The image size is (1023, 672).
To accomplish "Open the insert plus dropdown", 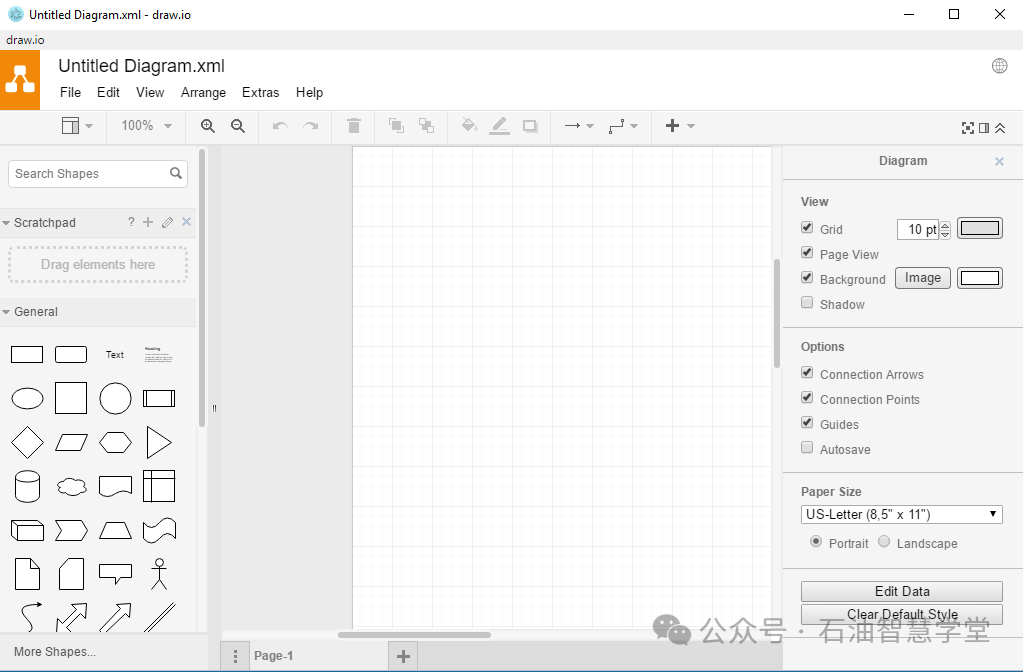I will click(680, 126).
